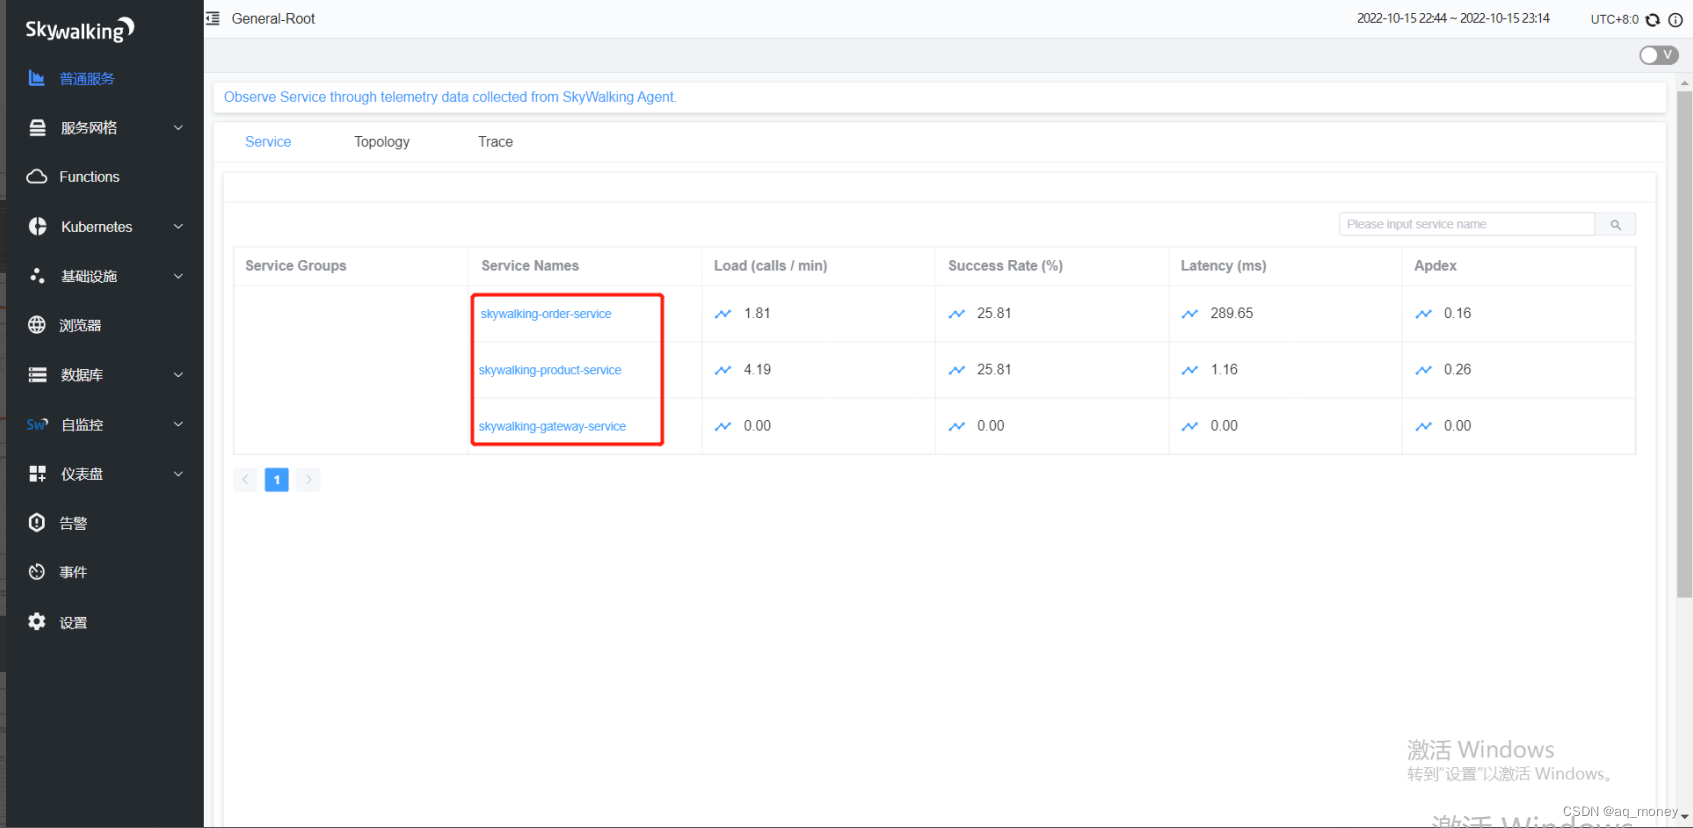Click the 仪表盘 dashboard icon

[x=37, y=474]
